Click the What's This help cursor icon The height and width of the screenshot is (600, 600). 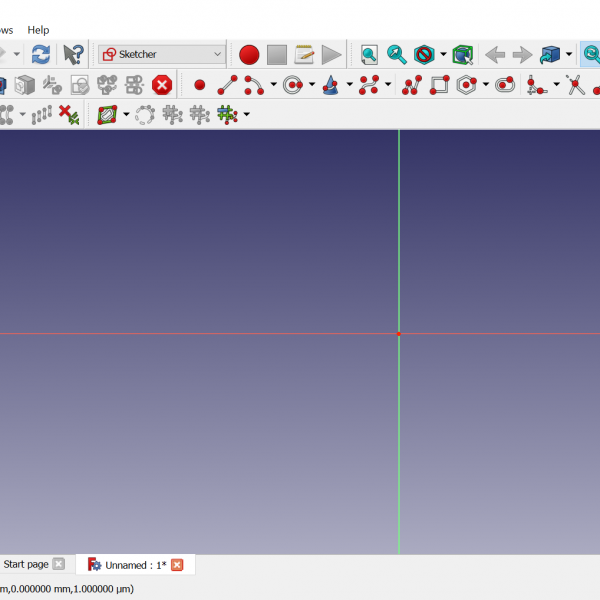tap(73, 54)
